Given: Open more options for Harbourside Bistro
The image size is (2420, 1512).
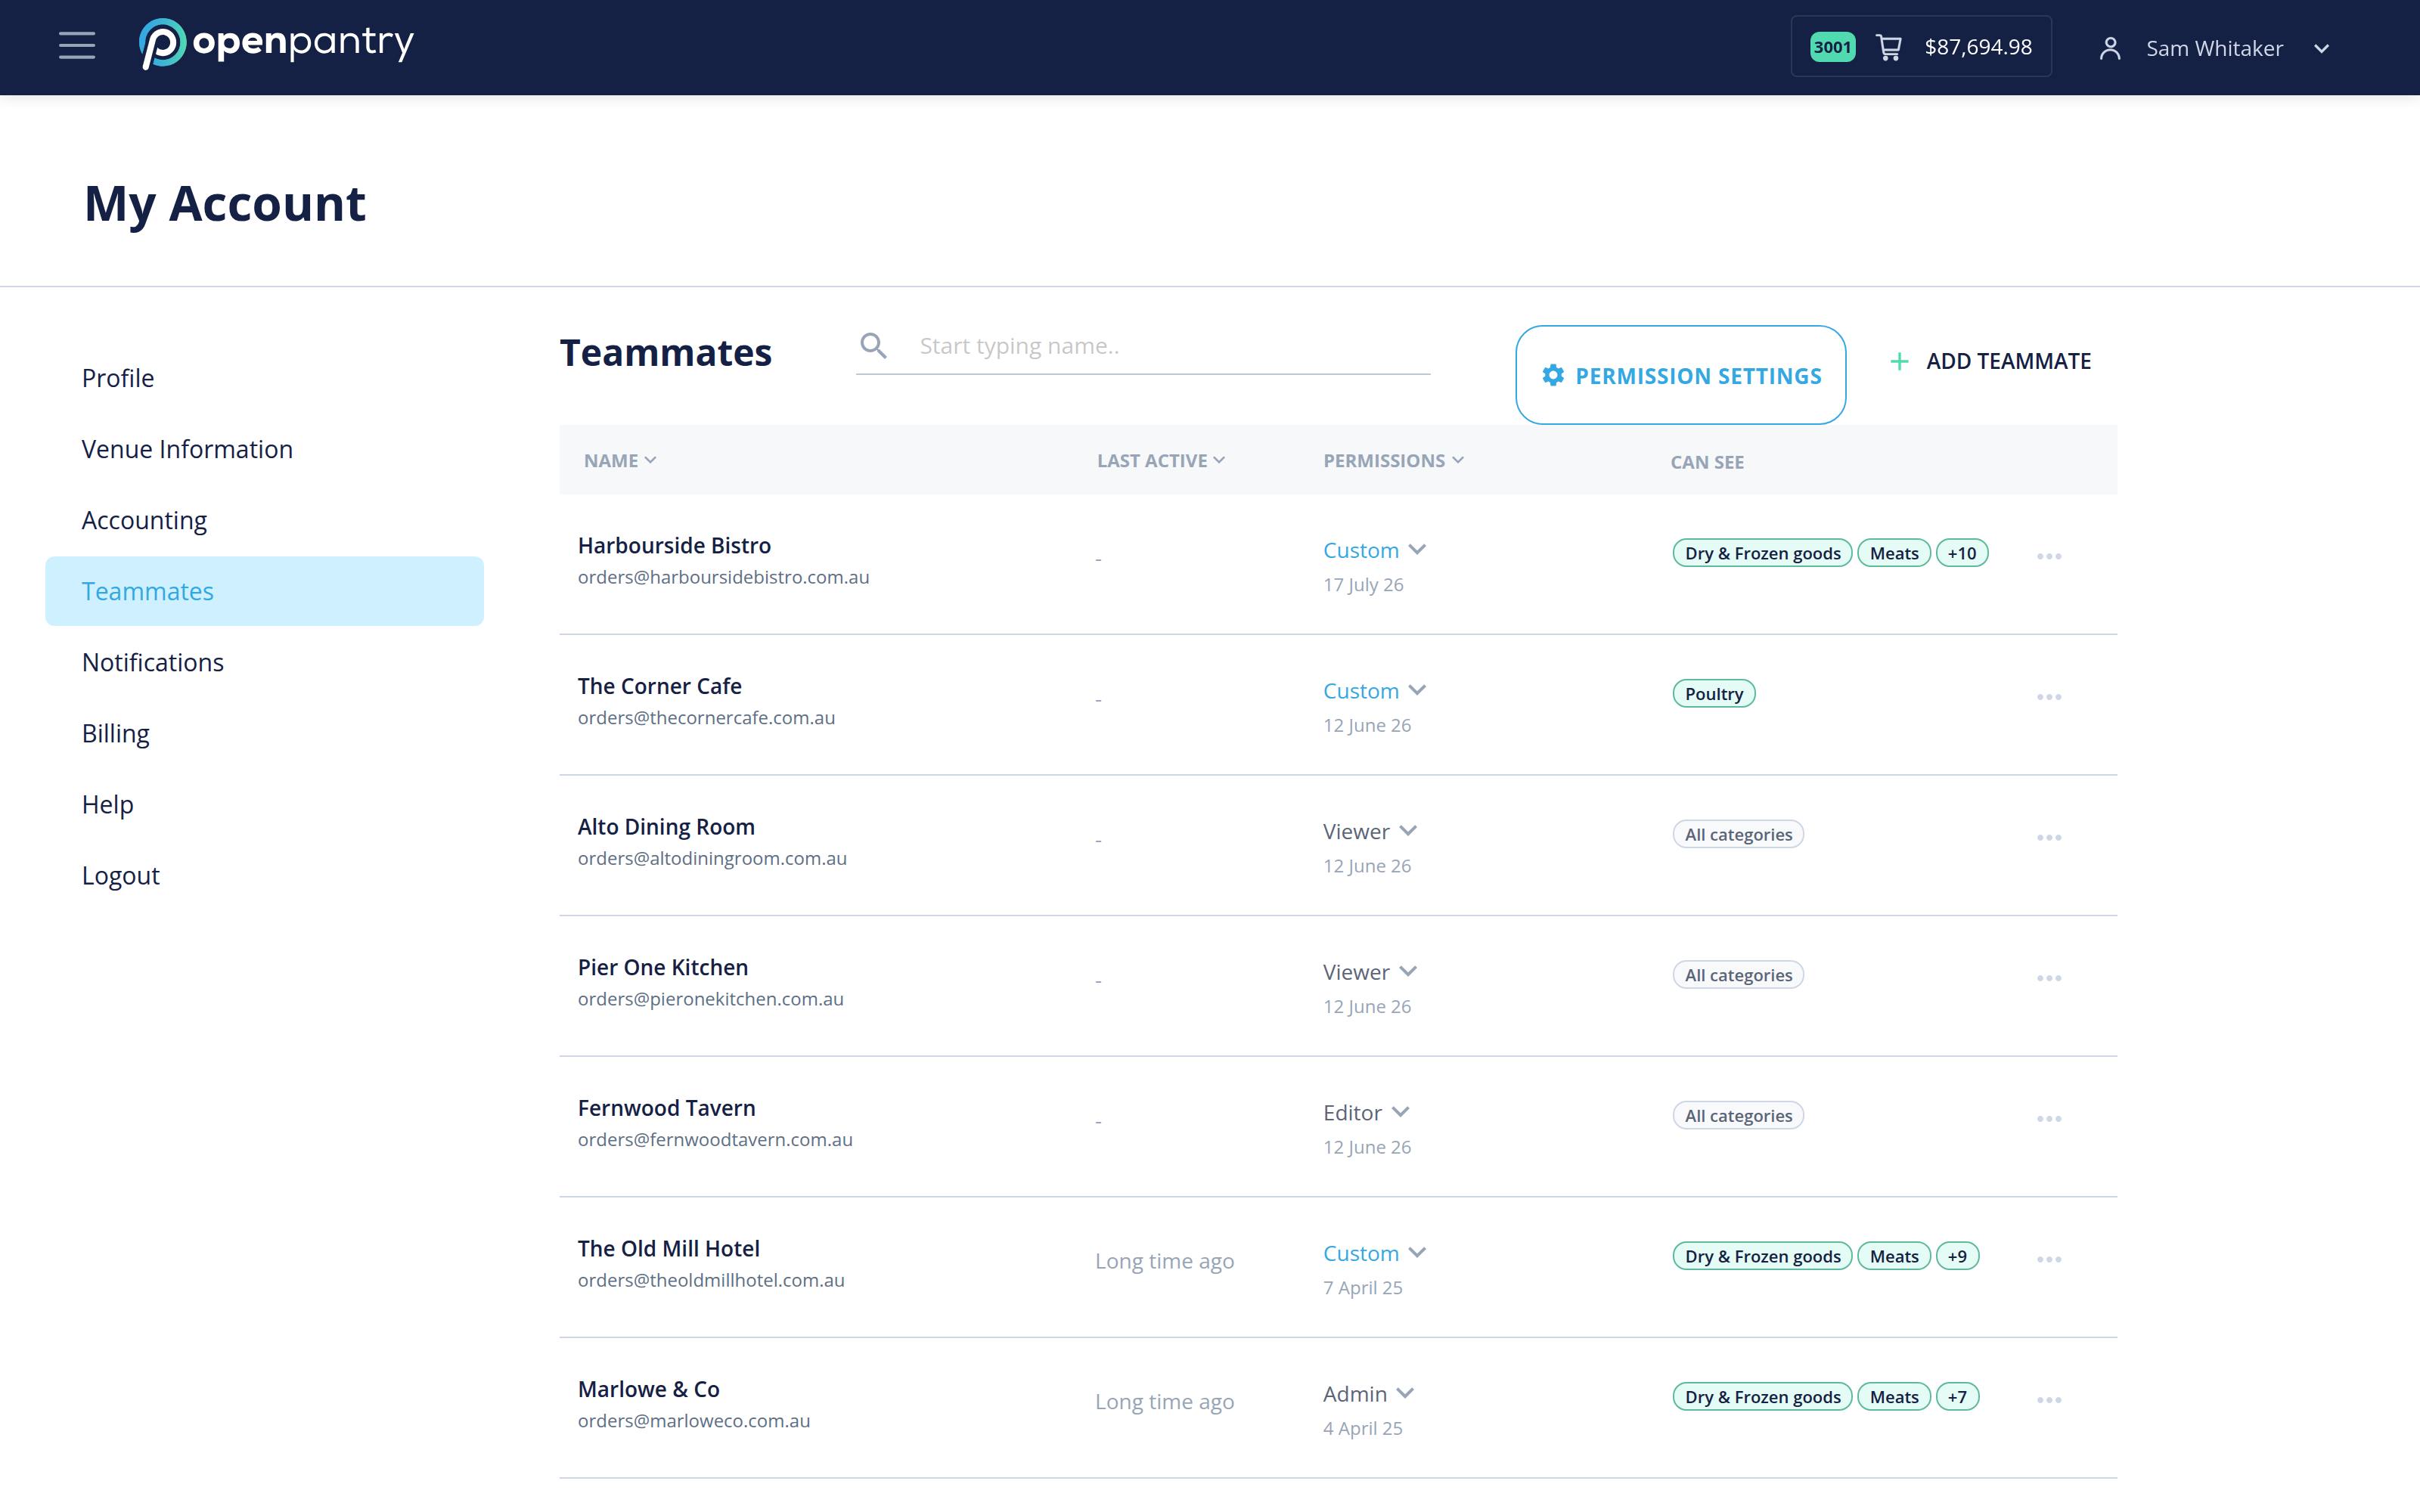Looking at the screenshot, I should tap(2049, 556).
